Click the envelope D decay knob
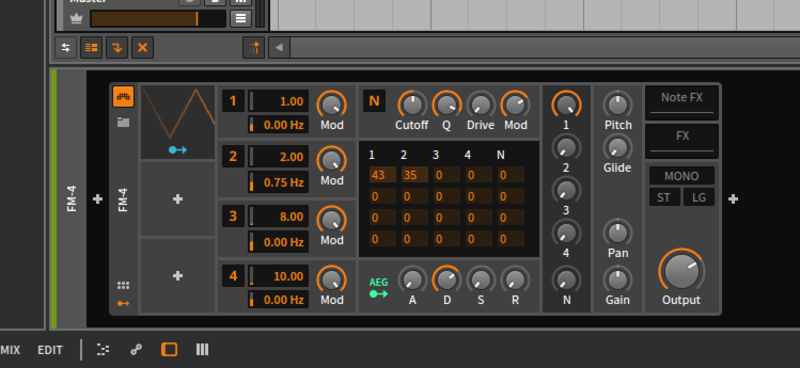Image resolution: width=800 pixels, height=368 pixels. [446, 279]
